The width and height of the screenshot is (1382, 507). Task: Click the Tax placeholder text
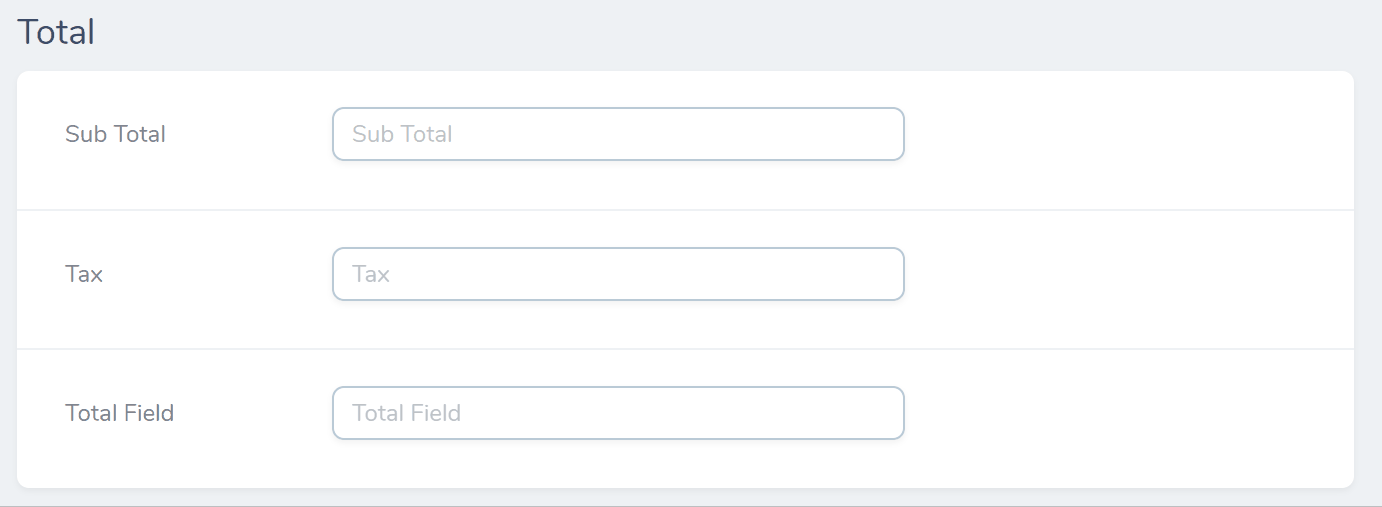pyautogui.click(x=371, y=274)
